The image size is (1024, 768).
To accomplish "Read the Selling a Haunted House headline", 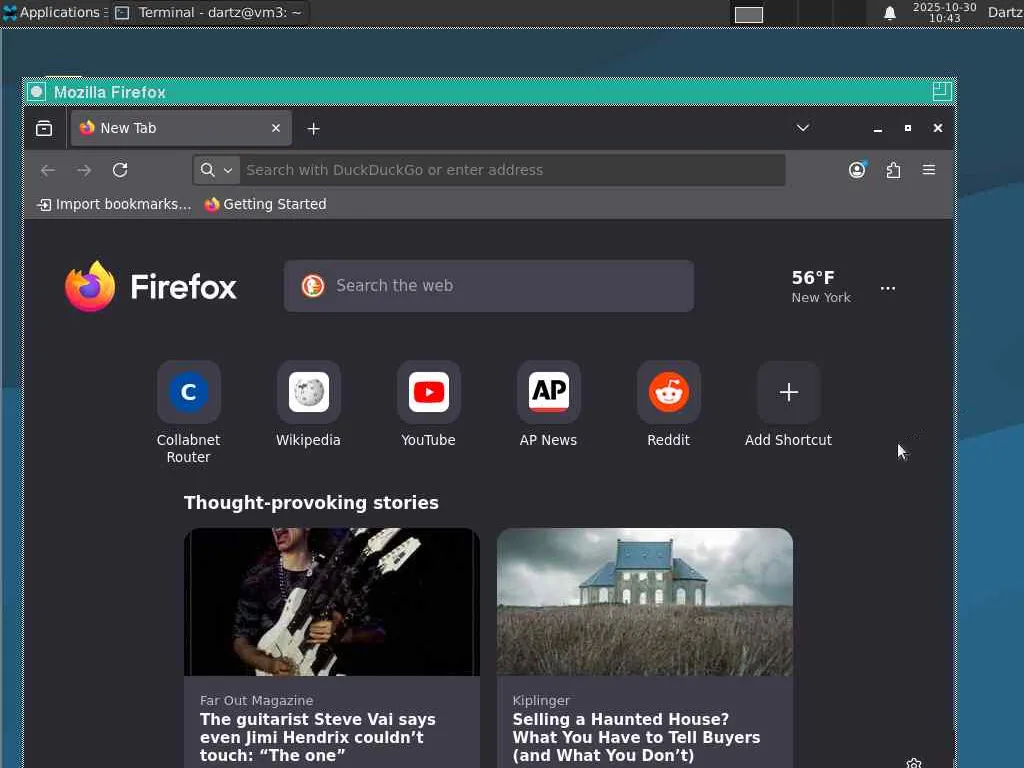I will point(637,737).
